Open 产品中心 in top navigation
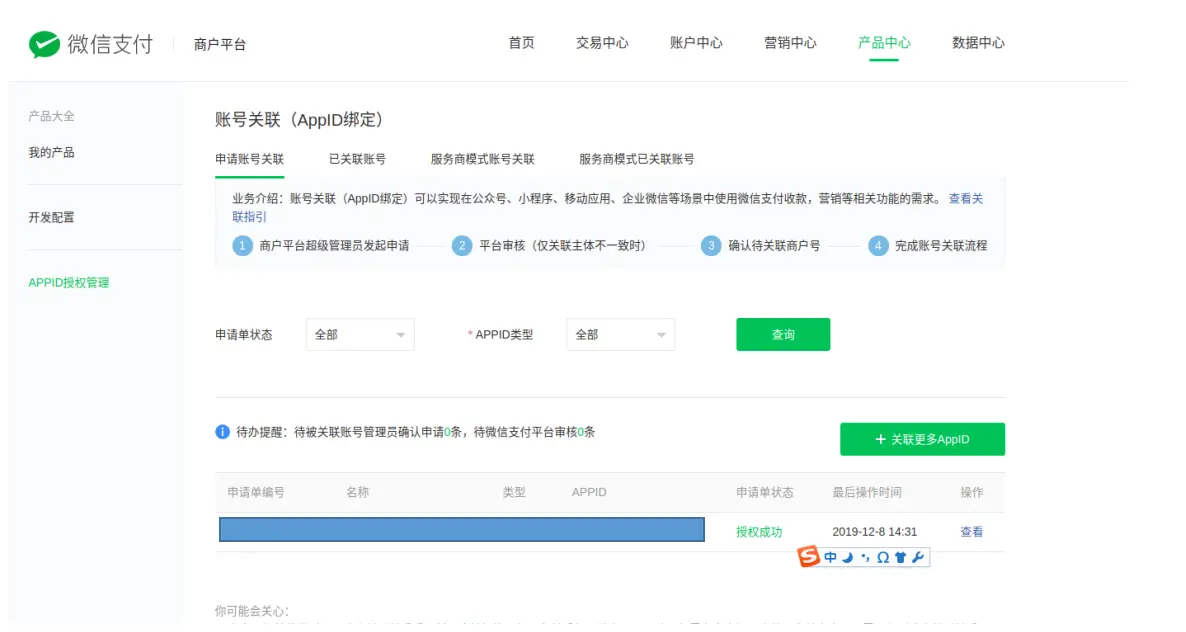This screenshot has width=1186, height=632. tap(883, 43)
